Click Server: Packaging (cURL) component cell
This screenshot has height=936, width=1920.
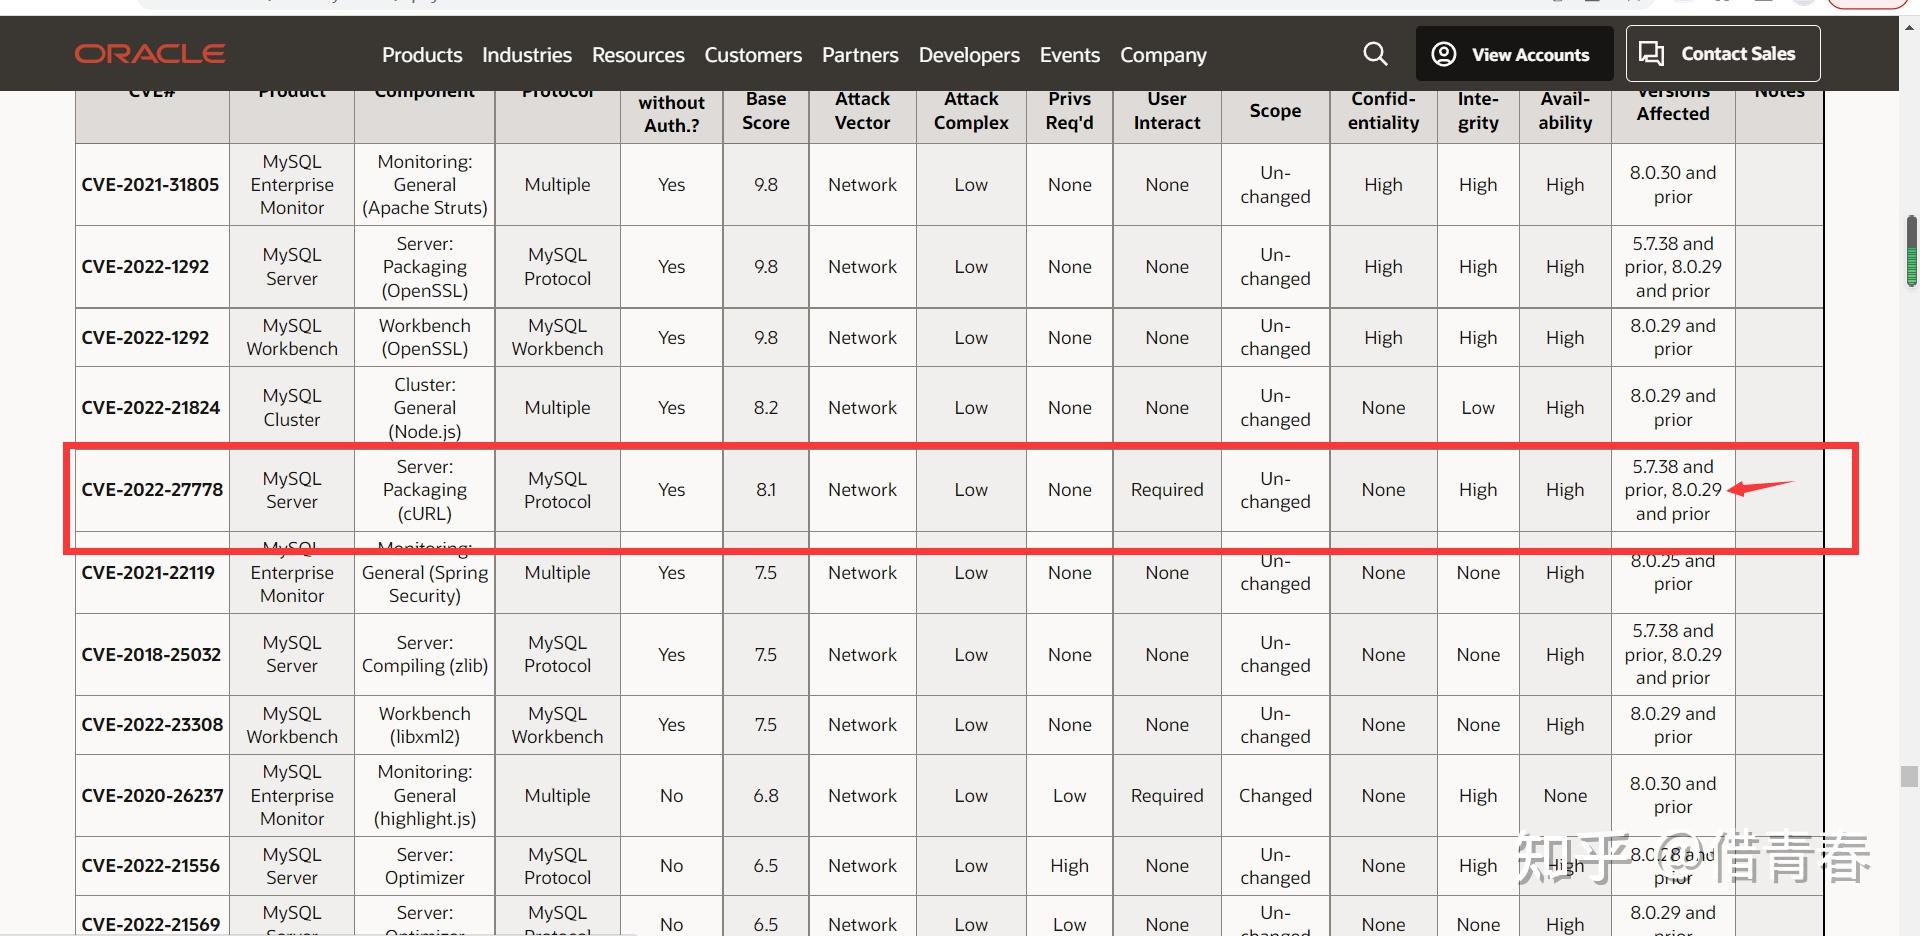click(425, 490)
